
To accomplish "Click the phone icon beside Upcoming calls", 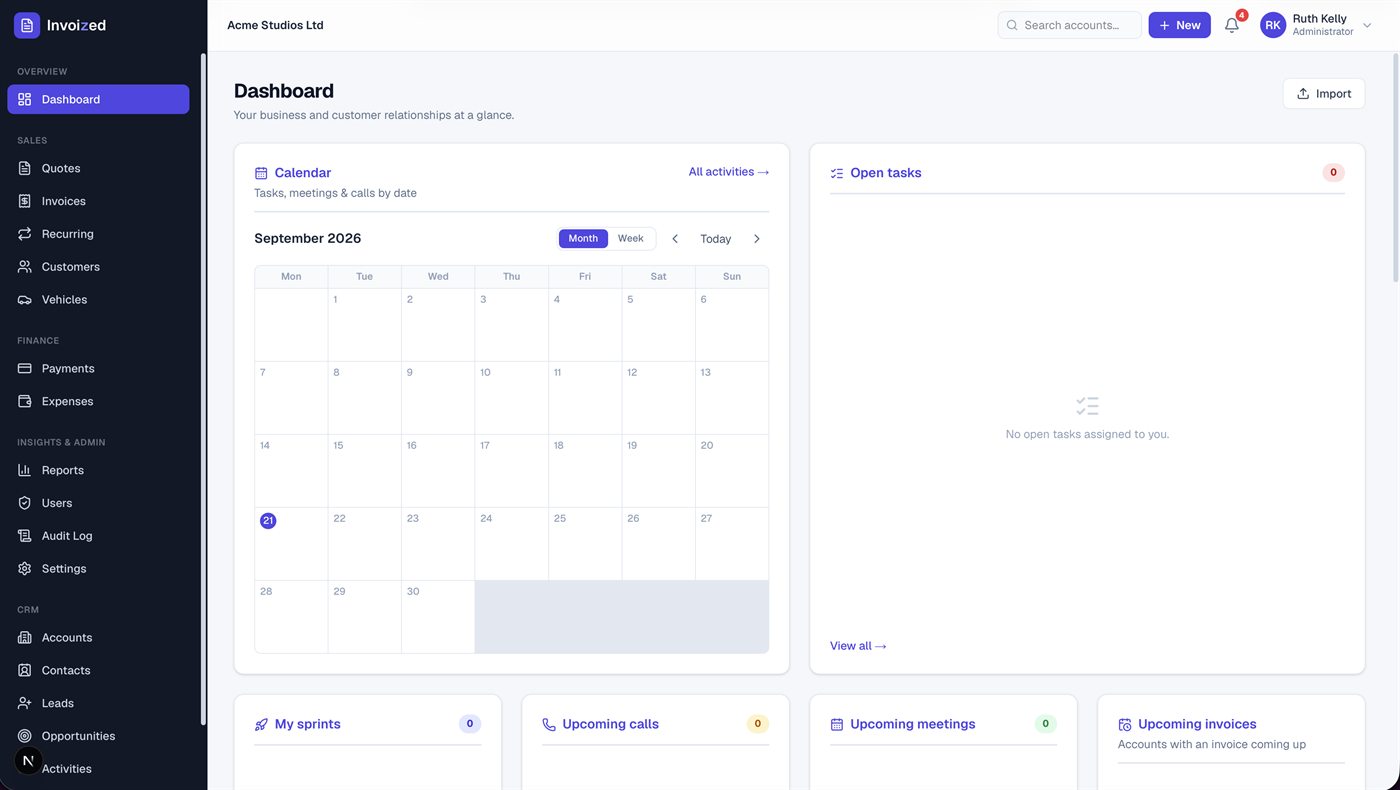I will [549, 724].
